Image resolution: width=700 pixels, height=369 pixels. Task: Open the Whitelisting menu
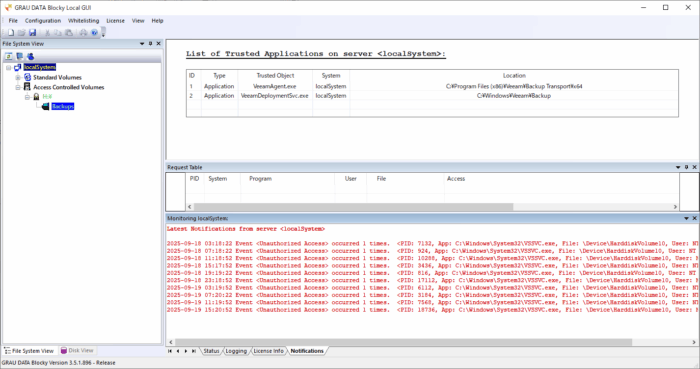[x=83, y=21]
